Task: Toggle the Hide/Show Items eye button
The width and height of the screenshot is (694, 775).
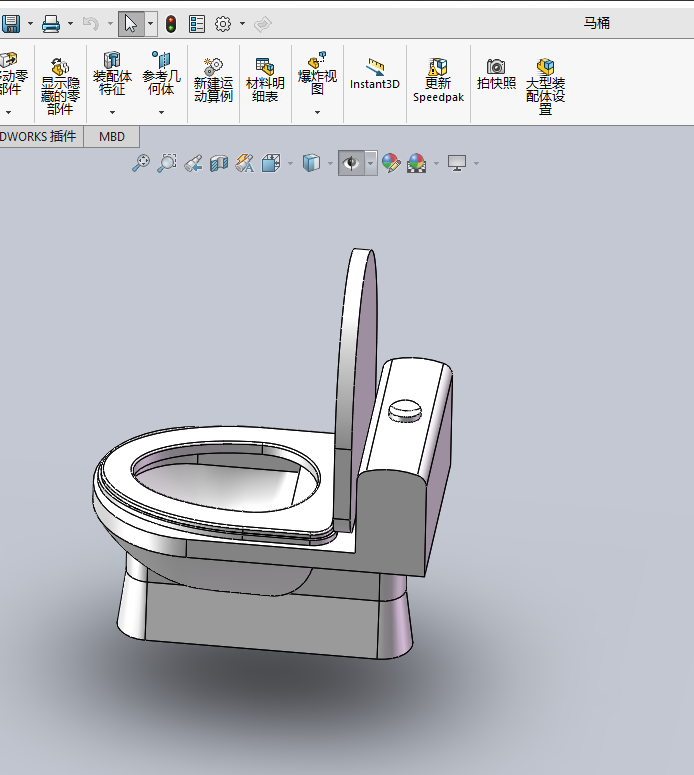Action: point(350,163)
